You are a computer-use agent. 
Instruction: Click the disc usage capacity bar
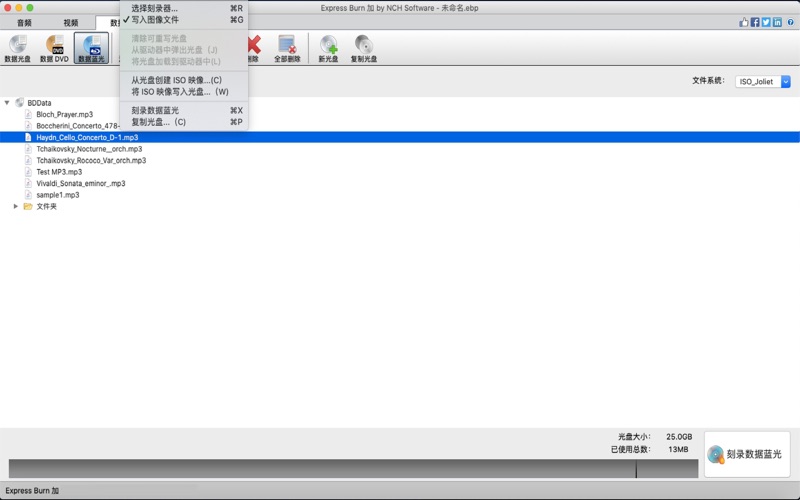pos(353,468)
